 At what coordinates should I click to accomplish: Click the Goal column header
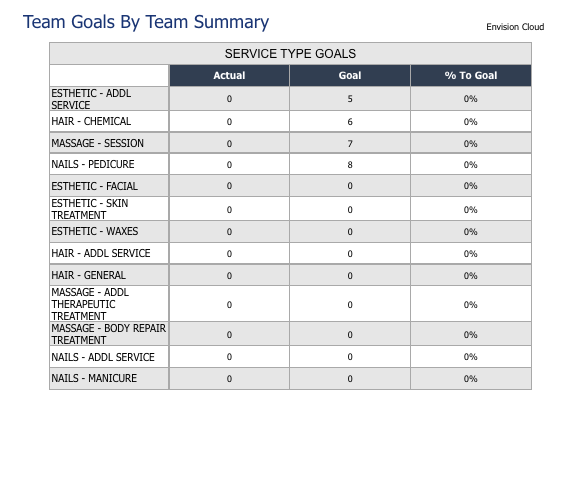point(350,75)
